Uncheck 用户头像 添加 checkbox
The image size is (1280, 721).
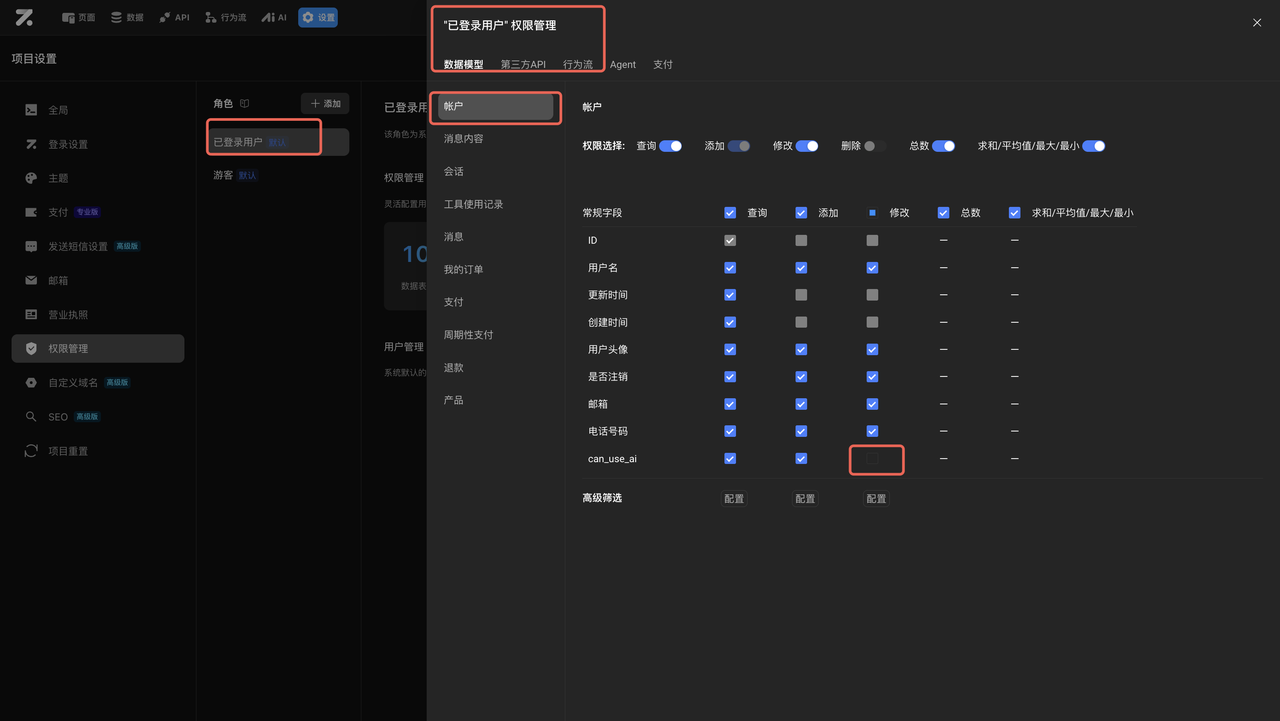click(801, 350)
